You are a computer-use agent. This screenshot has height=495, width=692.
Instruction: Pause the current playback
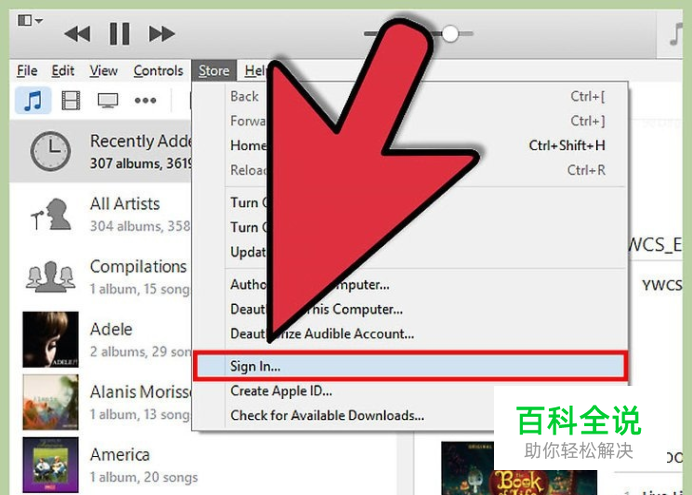(119, 34)
